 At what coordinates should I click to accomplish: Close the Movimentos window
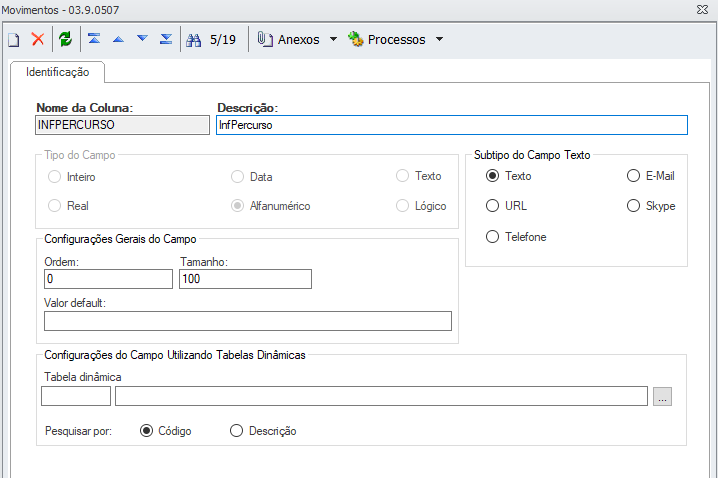pyautogui.click(x=702, y=10)
